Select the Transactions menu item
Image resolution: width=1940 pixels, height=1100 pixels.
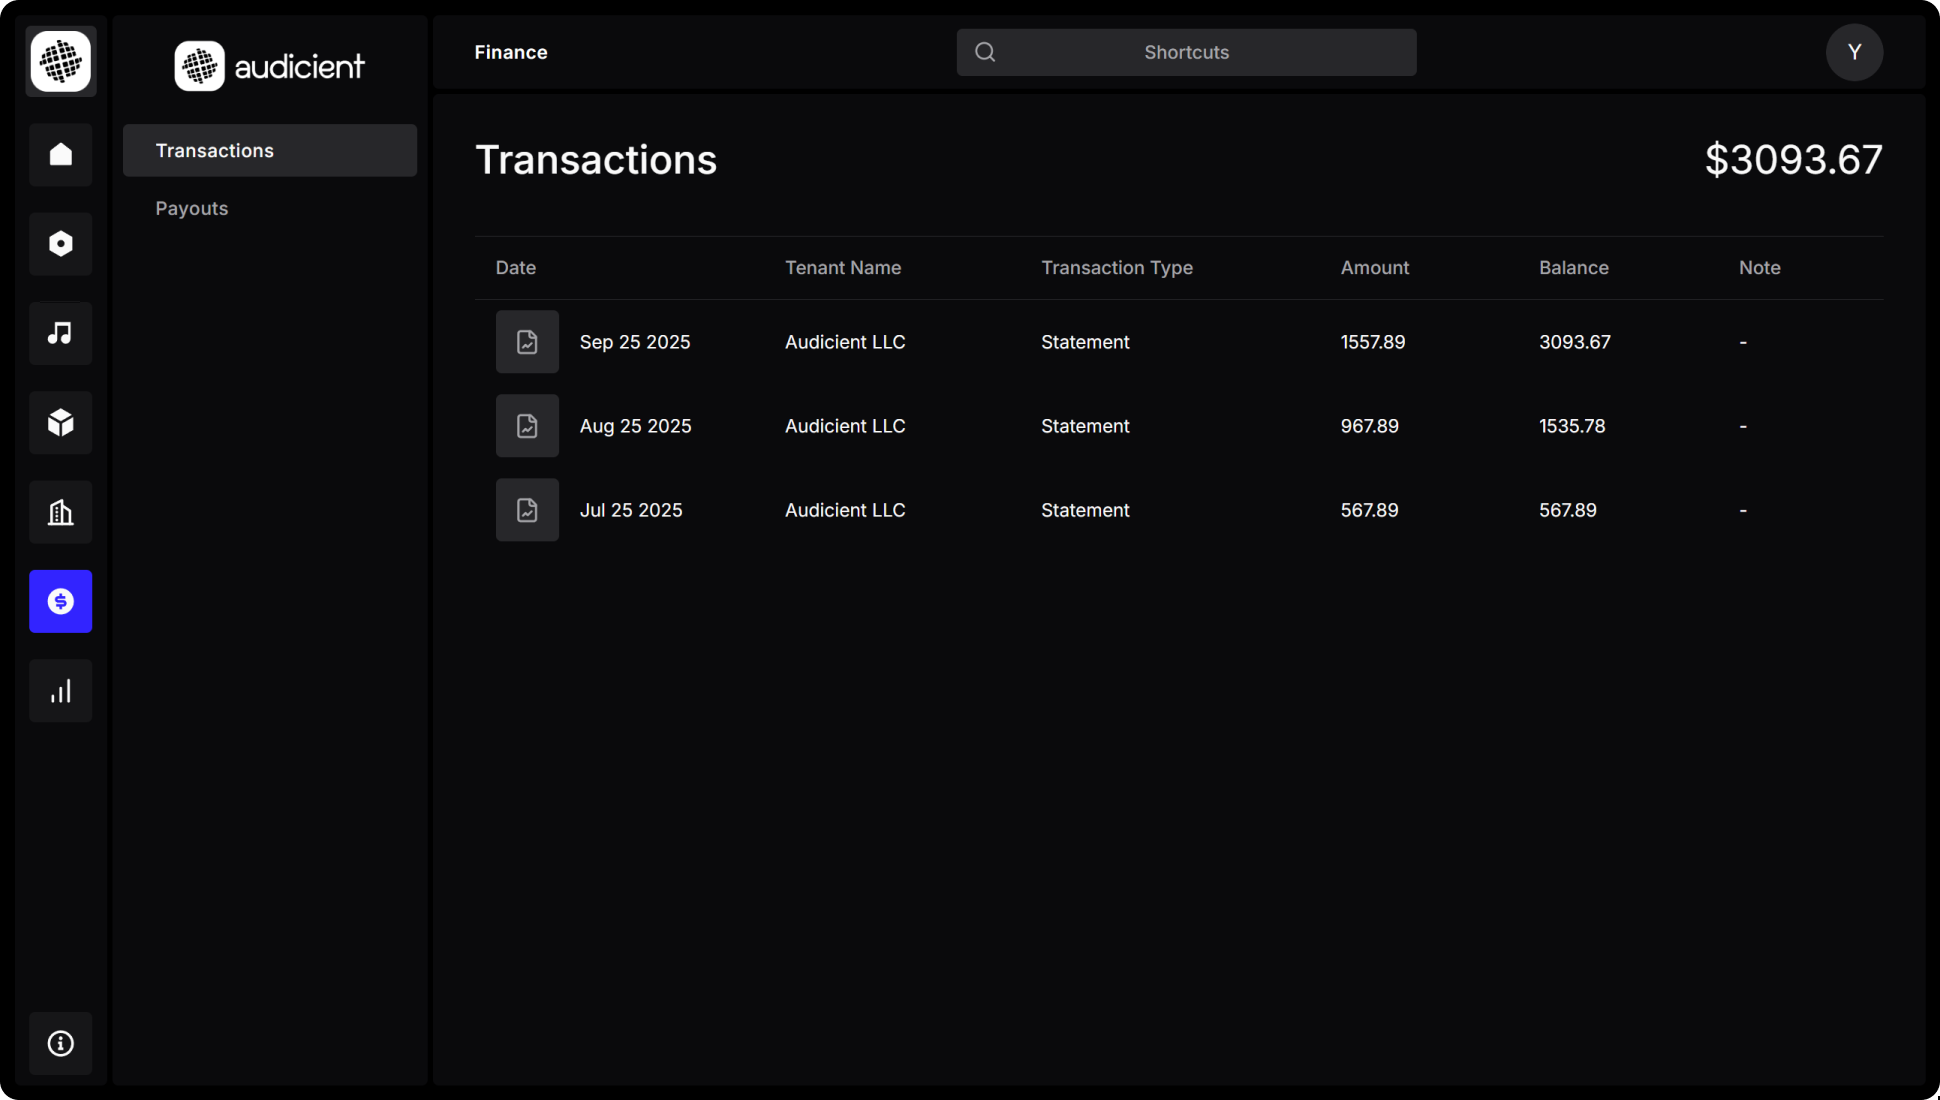(x=214, y=150)
